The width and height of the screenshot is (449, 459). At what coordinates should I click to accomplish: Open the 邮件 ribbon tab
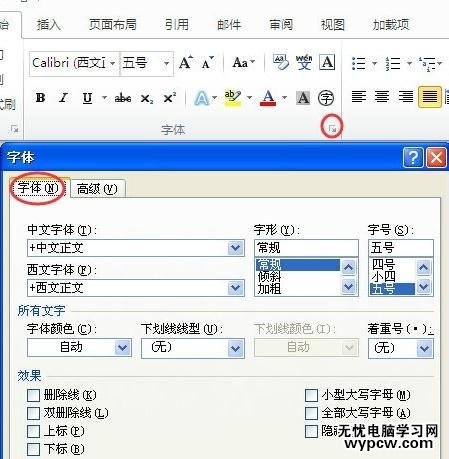pyautogui.click(x=229, y=24)
